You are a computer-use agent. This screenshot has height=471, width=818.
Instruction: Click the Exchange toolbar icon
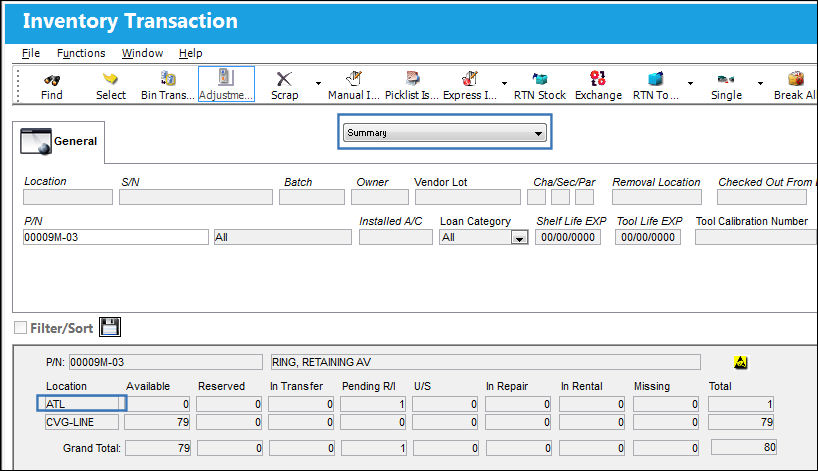click(598, 78)
